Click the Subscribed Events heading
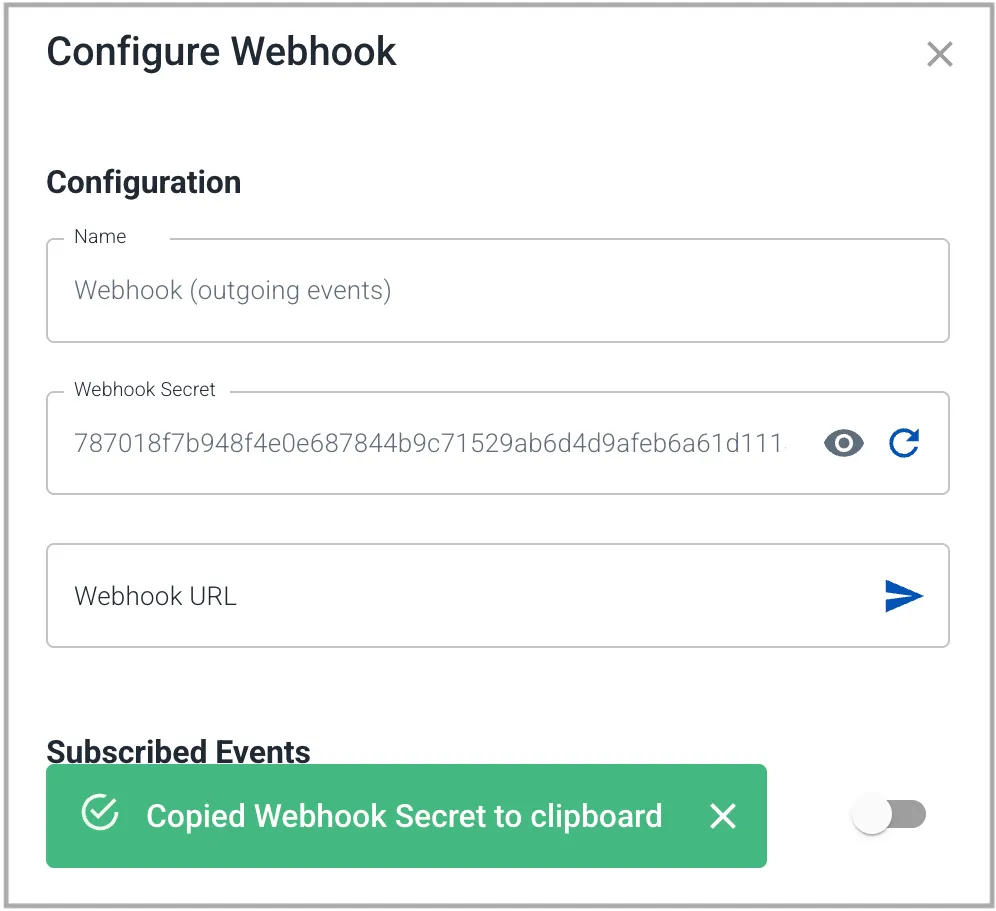 (x=178, y=751)
